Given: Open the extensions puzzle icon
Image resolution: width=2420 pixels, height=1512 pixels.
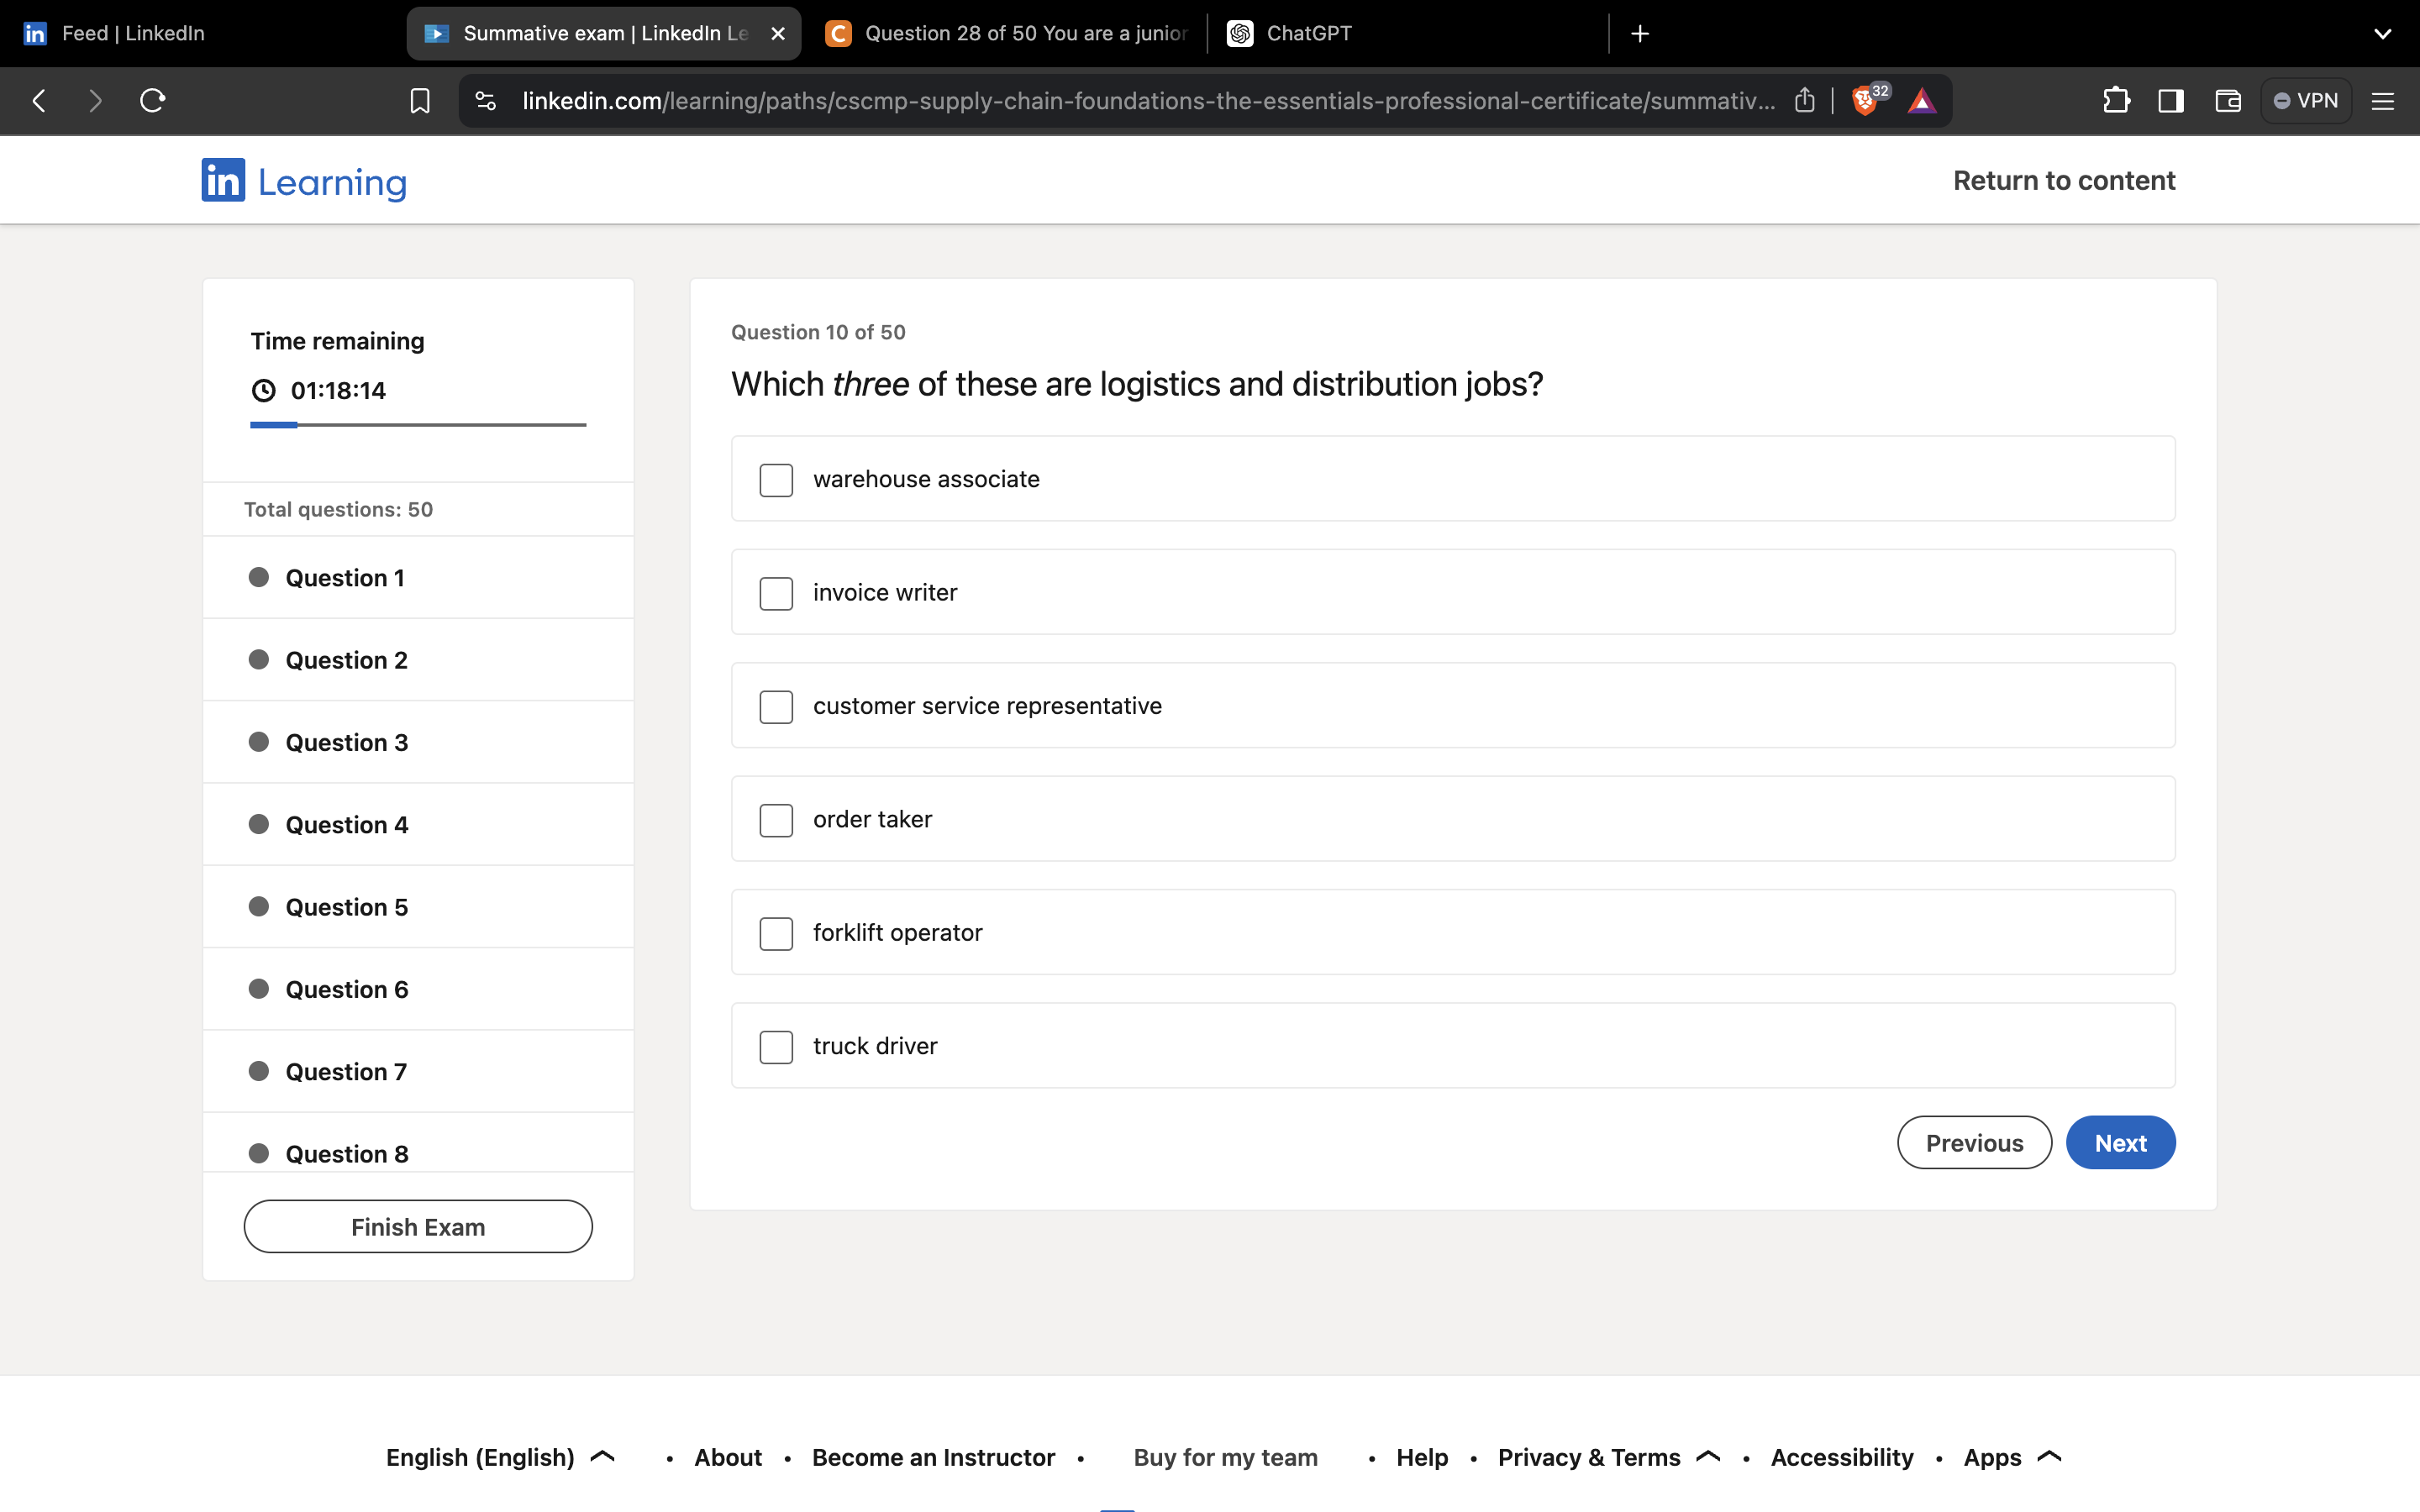Looking at the screenshot, I should pyautogui.click(x=2115, y=101).
